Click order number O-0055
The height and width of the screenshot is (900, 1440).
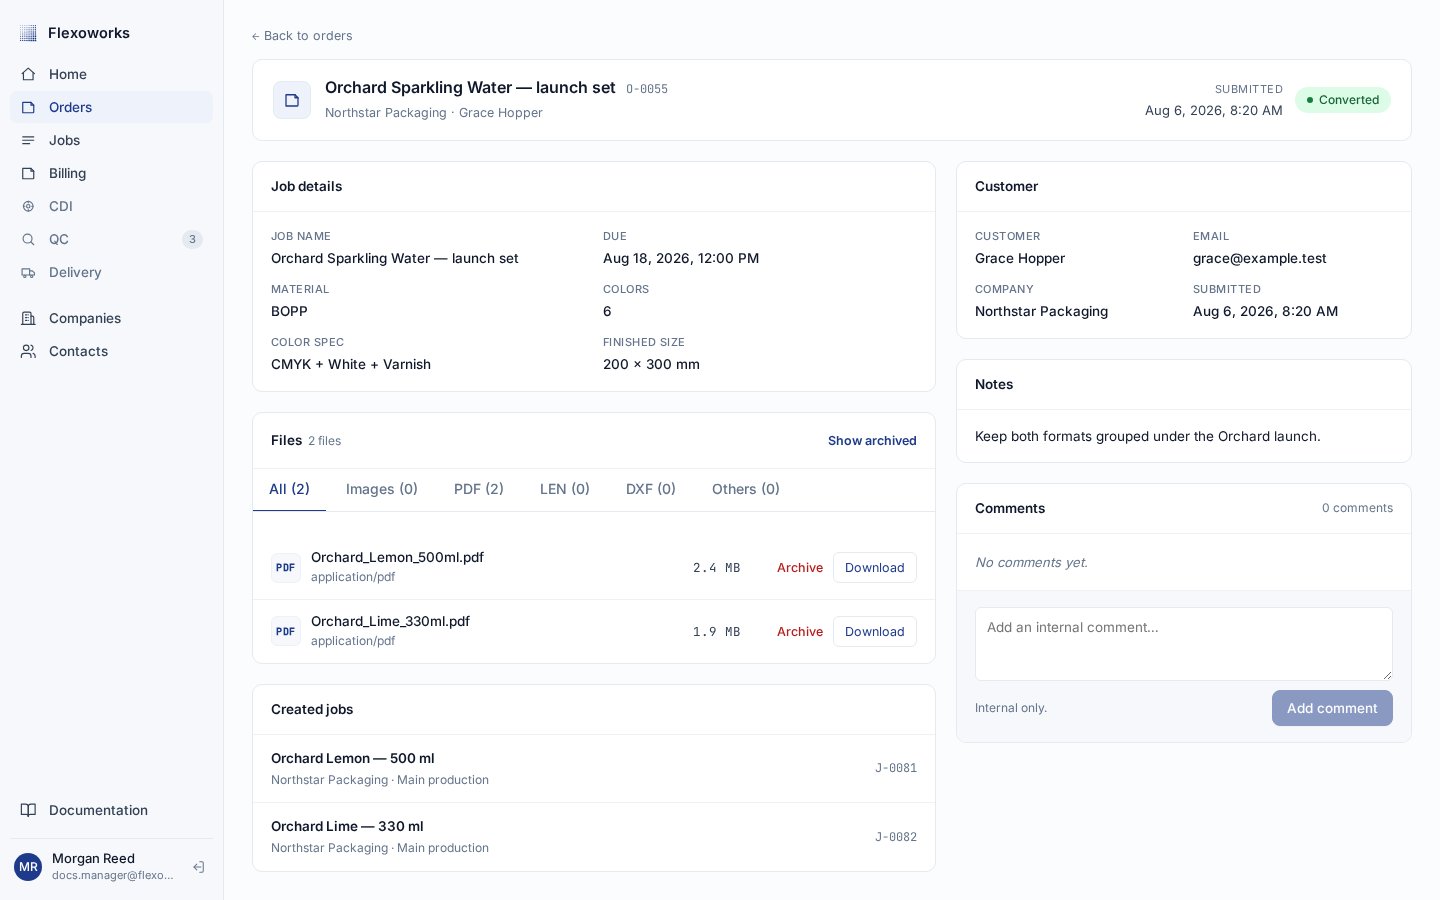(647, 89)
